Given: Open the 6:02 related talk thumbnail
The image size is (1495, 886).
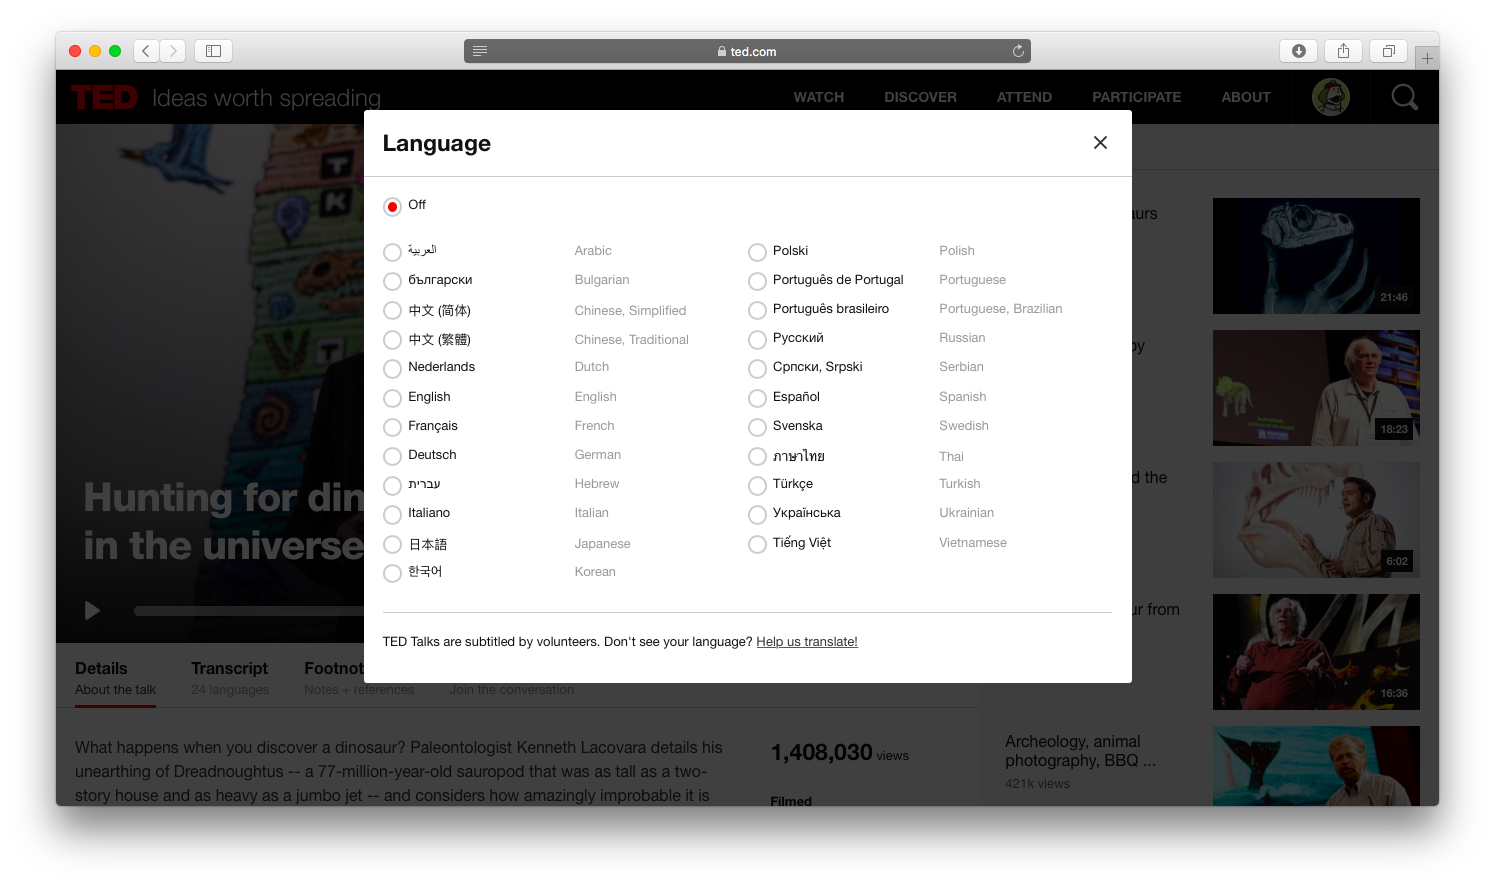Looking at the screenshot, I should [x=1316, y=520].
